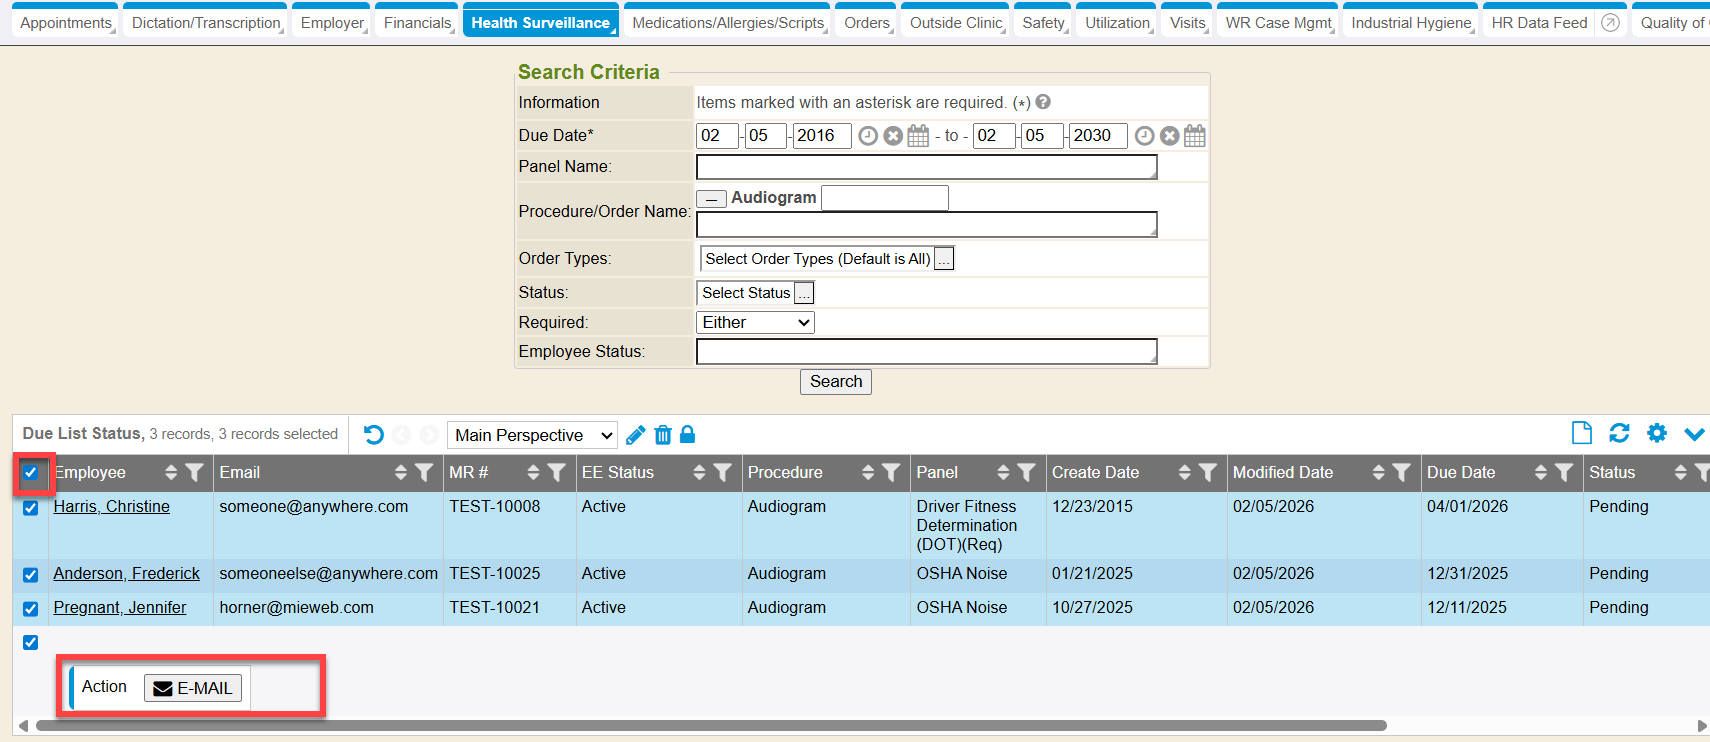Click the filter icon on the Employee column
The image size is (1710, 742).
pos(194,473)
